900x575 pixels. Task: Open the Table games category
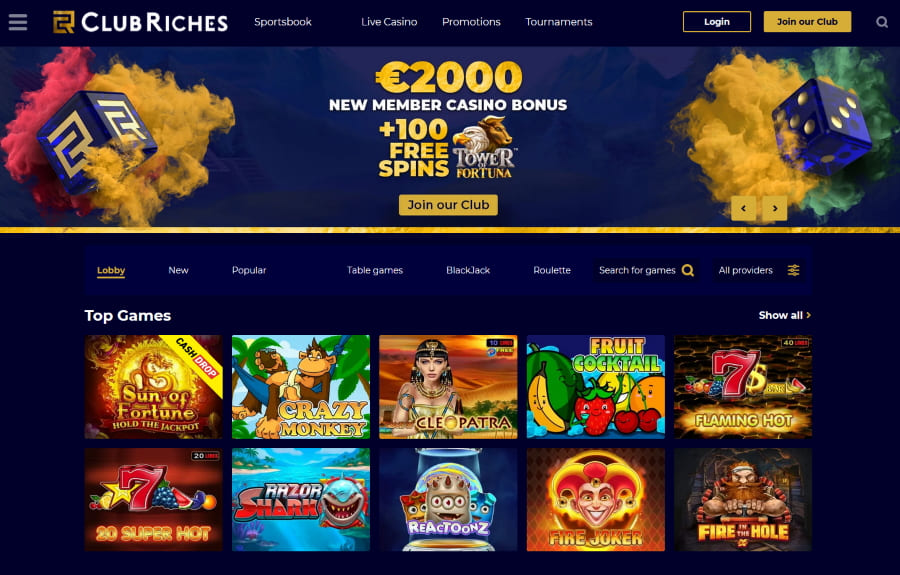[375, 270]
